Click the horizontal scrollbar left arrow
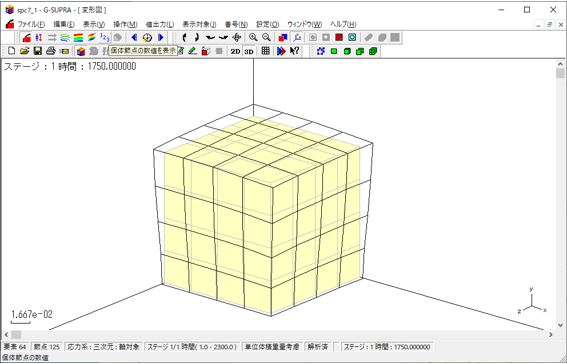The height and width of the screenshot is (364, 567). point(6,335)
